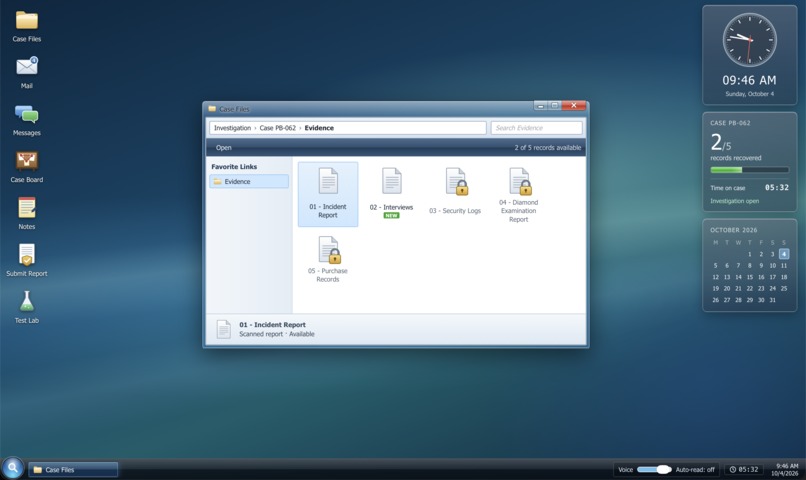Click the CASE PB-062 widget heading

(x=730, y=123)
